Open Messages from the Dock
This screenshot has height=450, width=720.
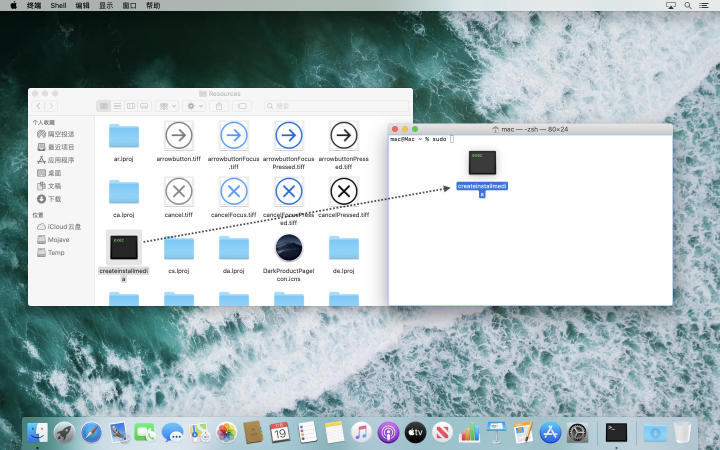tap(172, 433)
